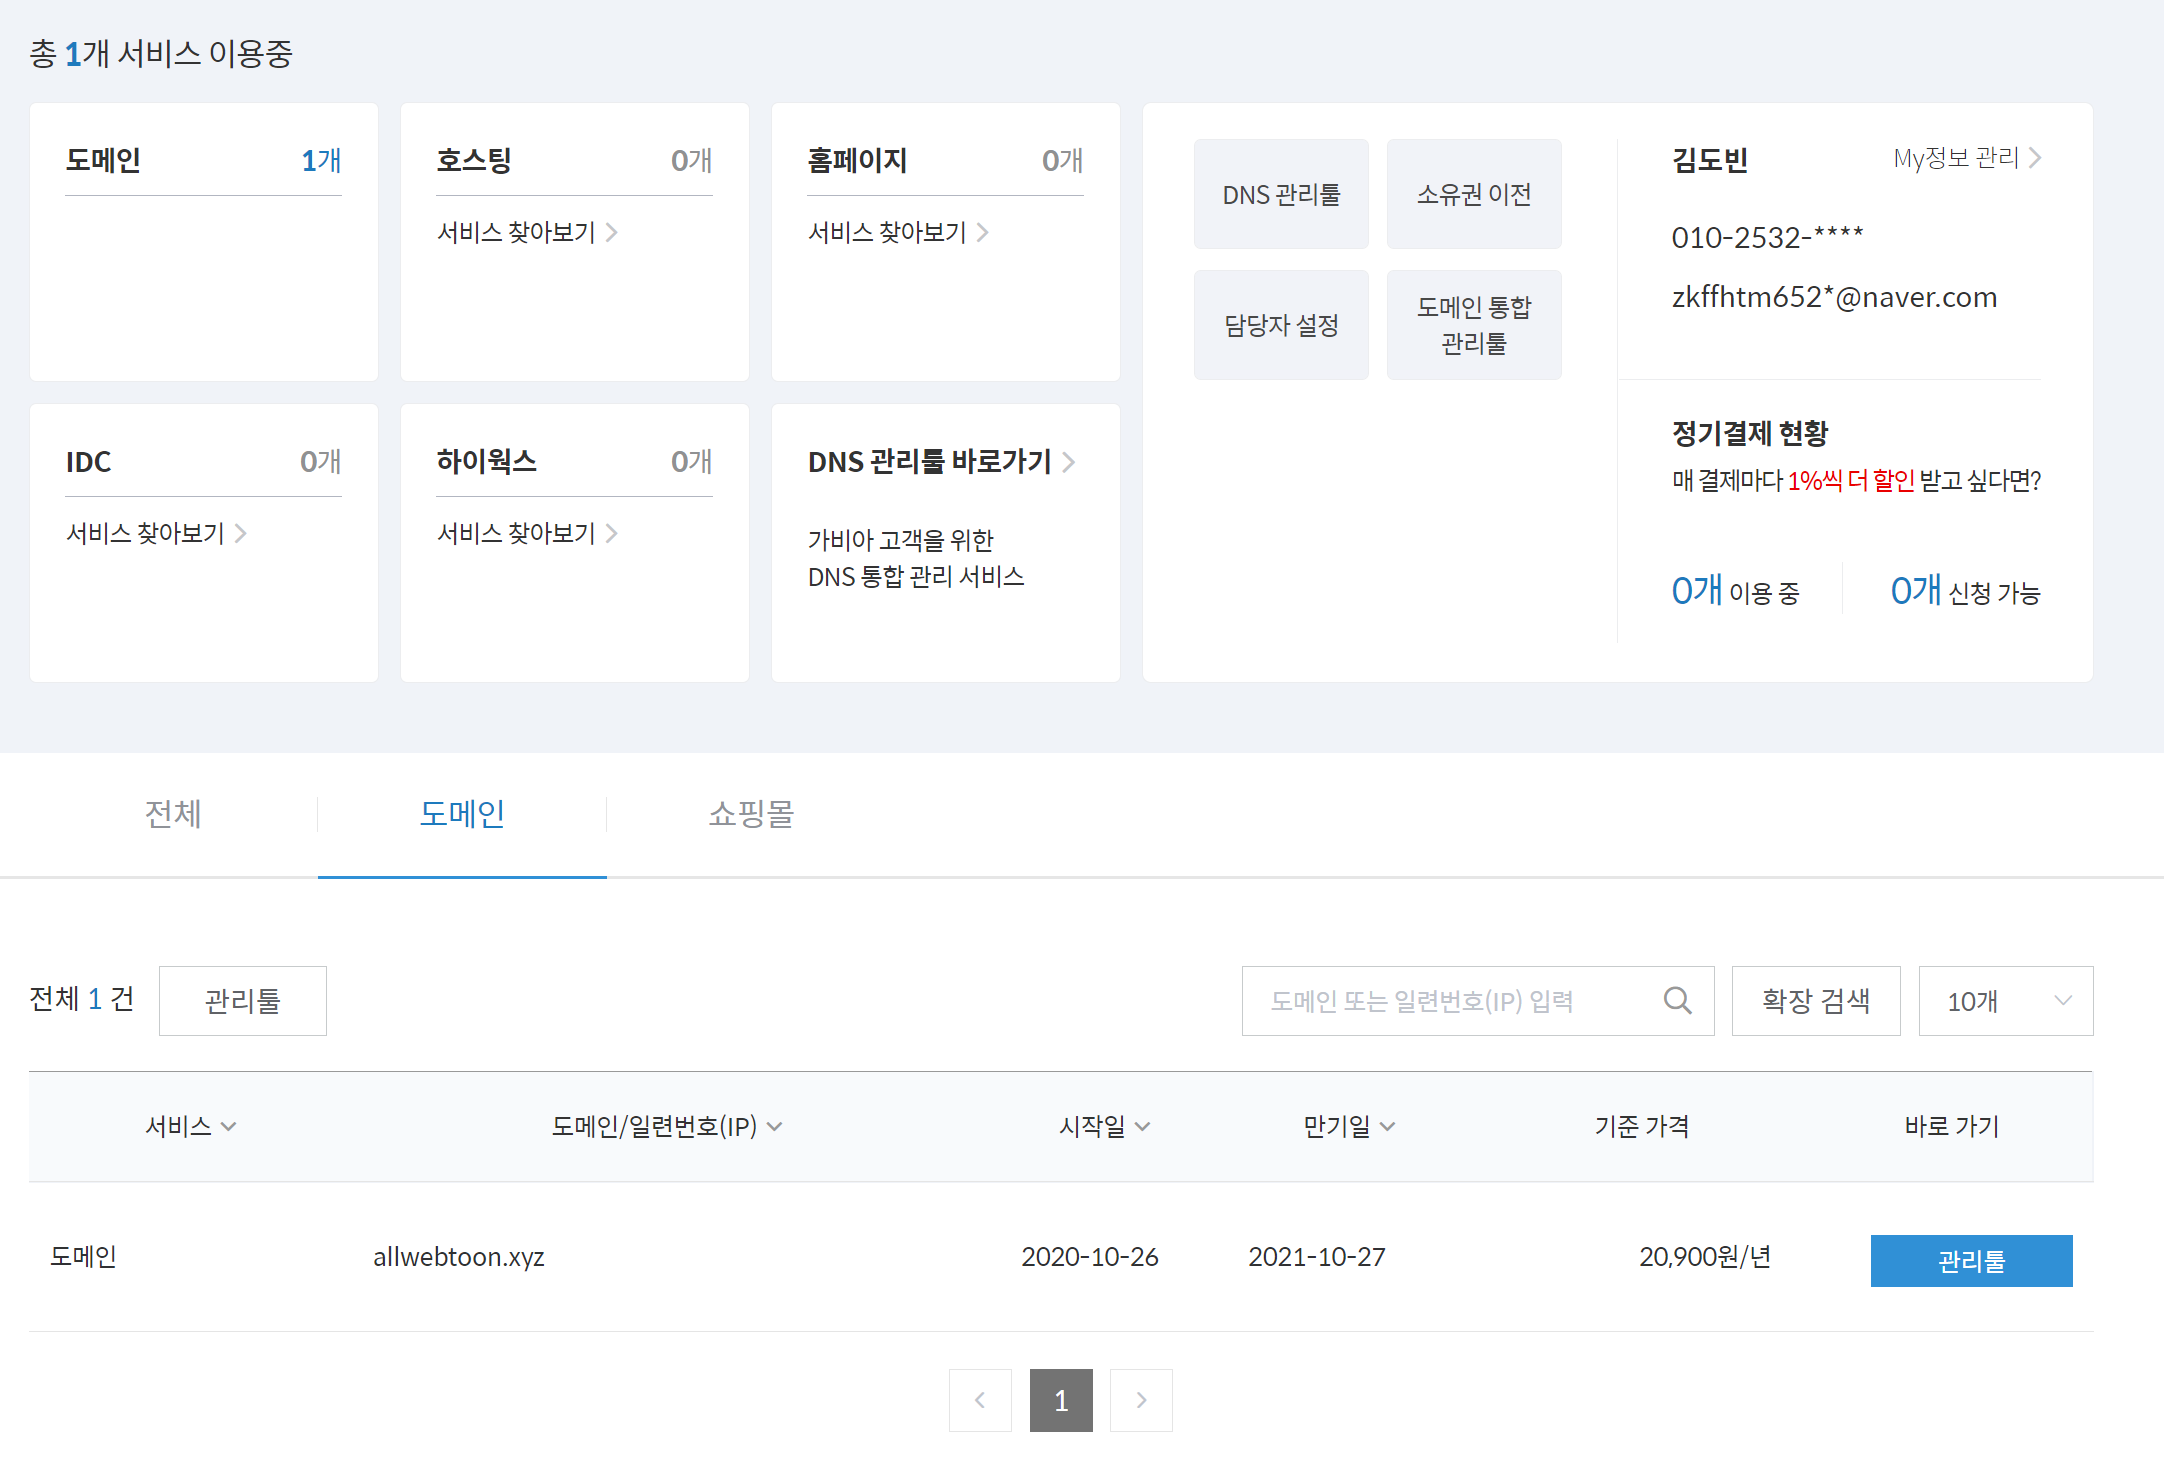
Task: Switch to the 쇼핑몰 tab
Action: pyautogui.click(x=751, y=815)
